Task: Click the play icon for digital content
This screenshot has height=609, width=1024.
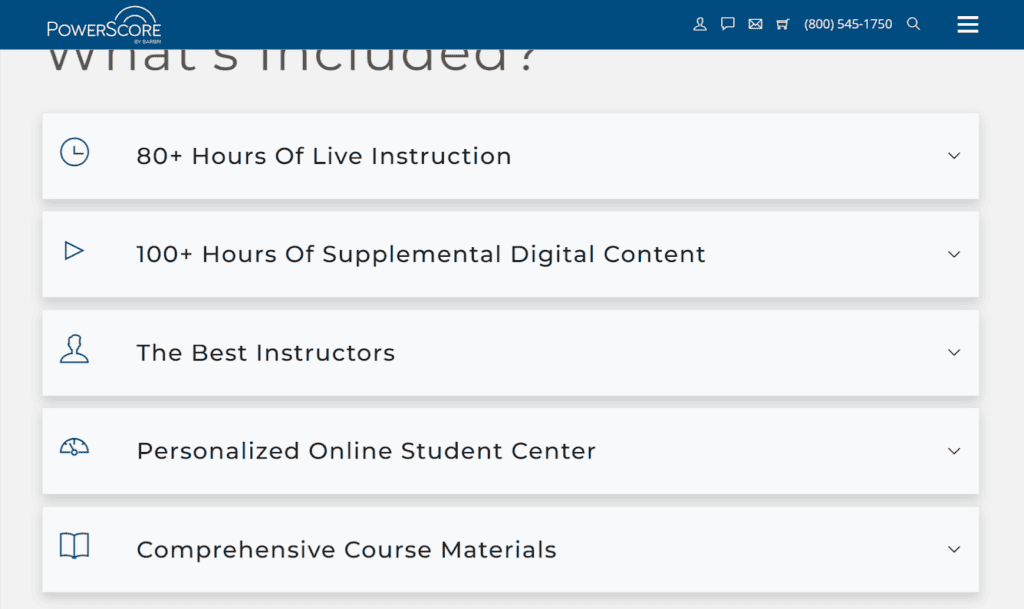Action: click(x=74, y=250)
